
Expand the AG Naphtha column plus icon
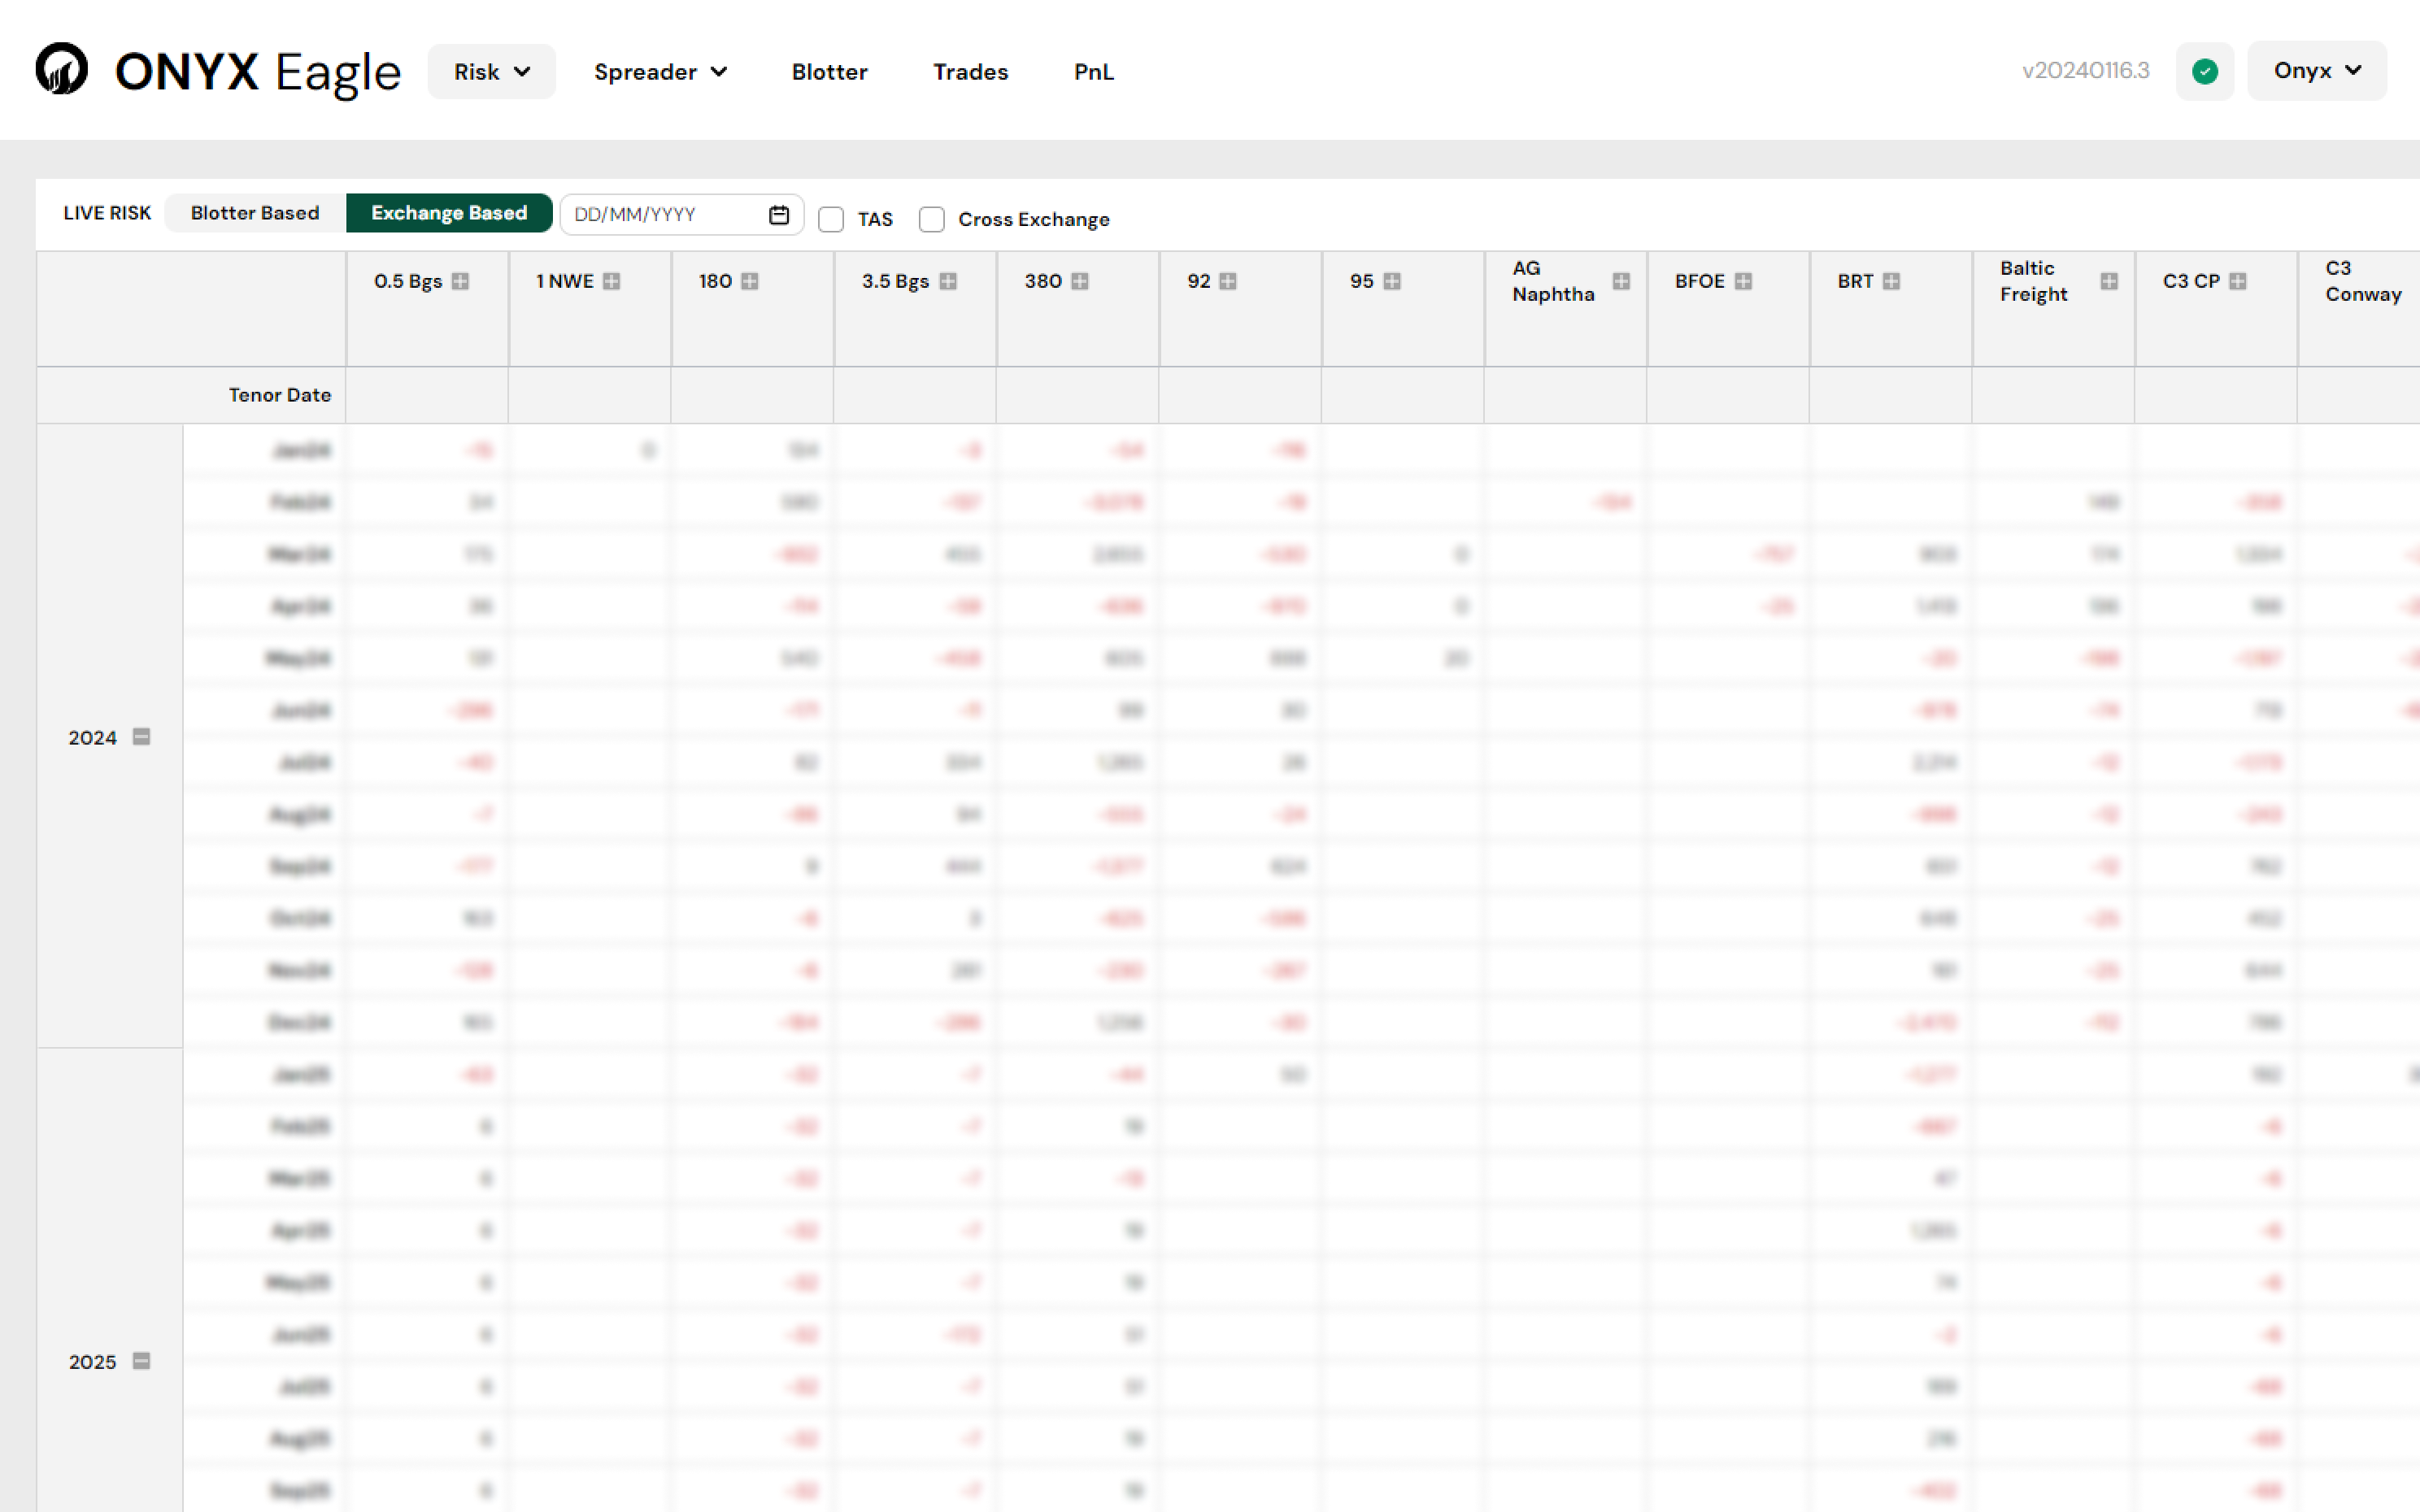pyautogui.click(x=1621, y=281)
